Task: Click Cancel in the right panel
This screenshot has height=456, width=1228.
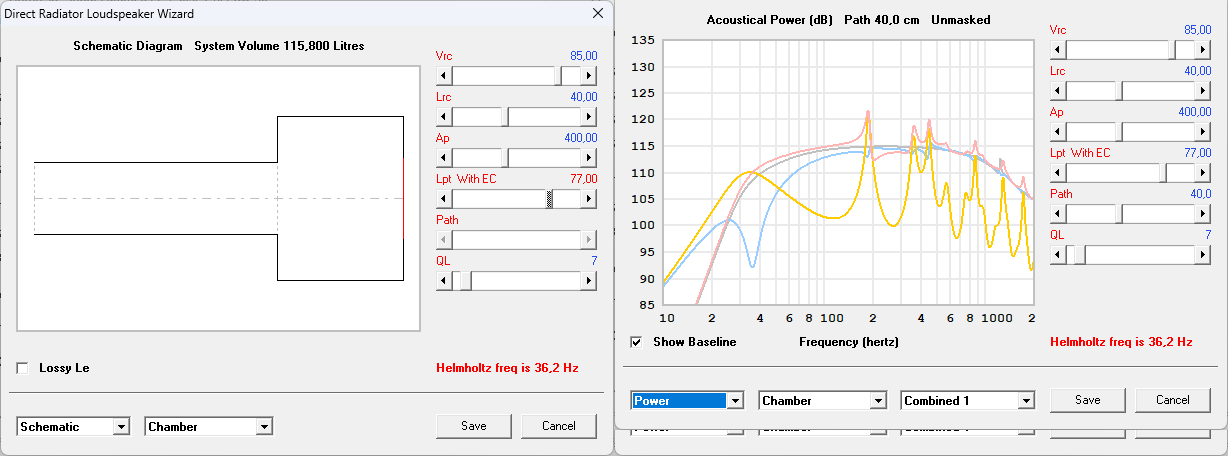Action: click(x=1172, y=400)
